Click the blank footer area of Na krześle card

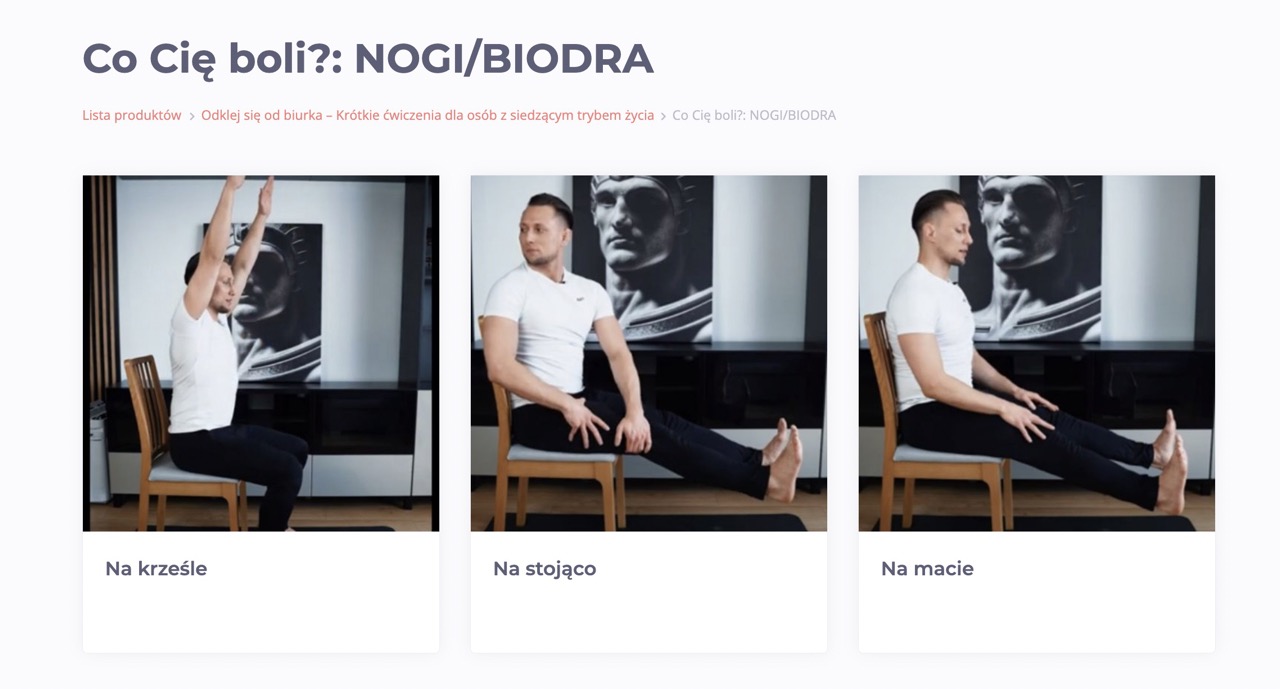pyautogui.click(x=261, y=622)
